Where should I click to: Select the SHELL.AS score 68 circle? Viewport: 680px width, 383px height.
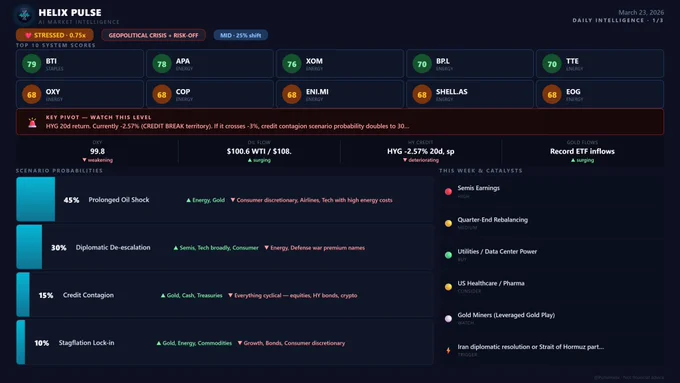coord(422,95)
